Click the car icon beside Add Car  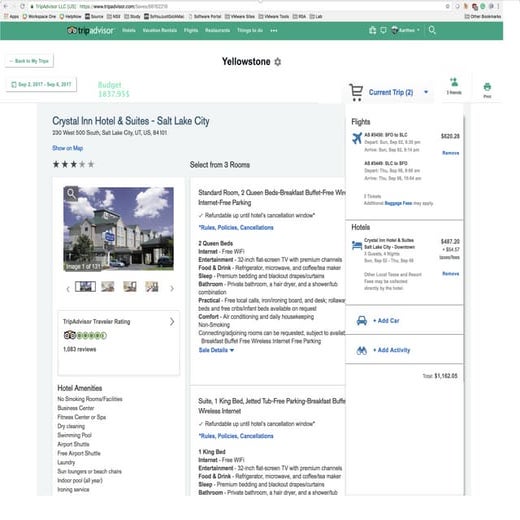click(362, 321)
